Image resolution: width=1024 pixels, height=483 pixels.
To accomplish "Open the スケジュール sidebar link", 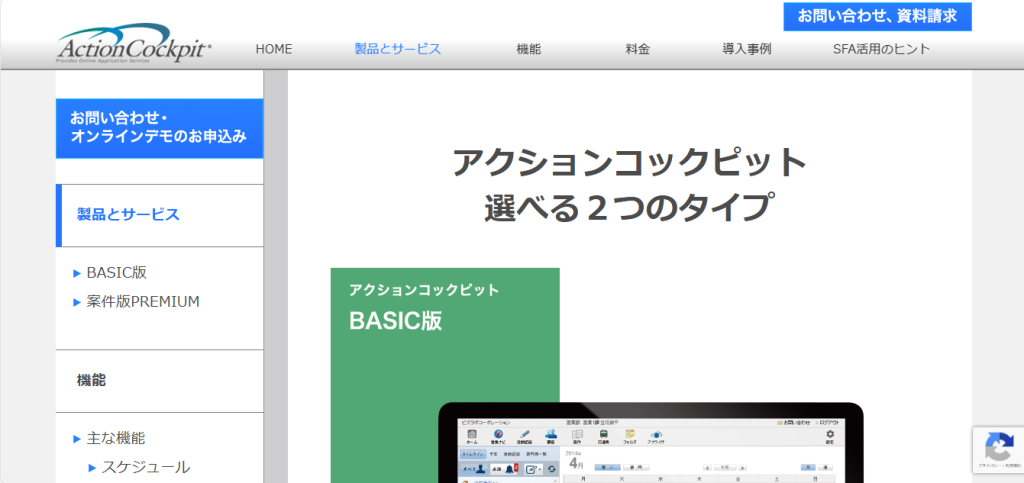I will 146,467.
